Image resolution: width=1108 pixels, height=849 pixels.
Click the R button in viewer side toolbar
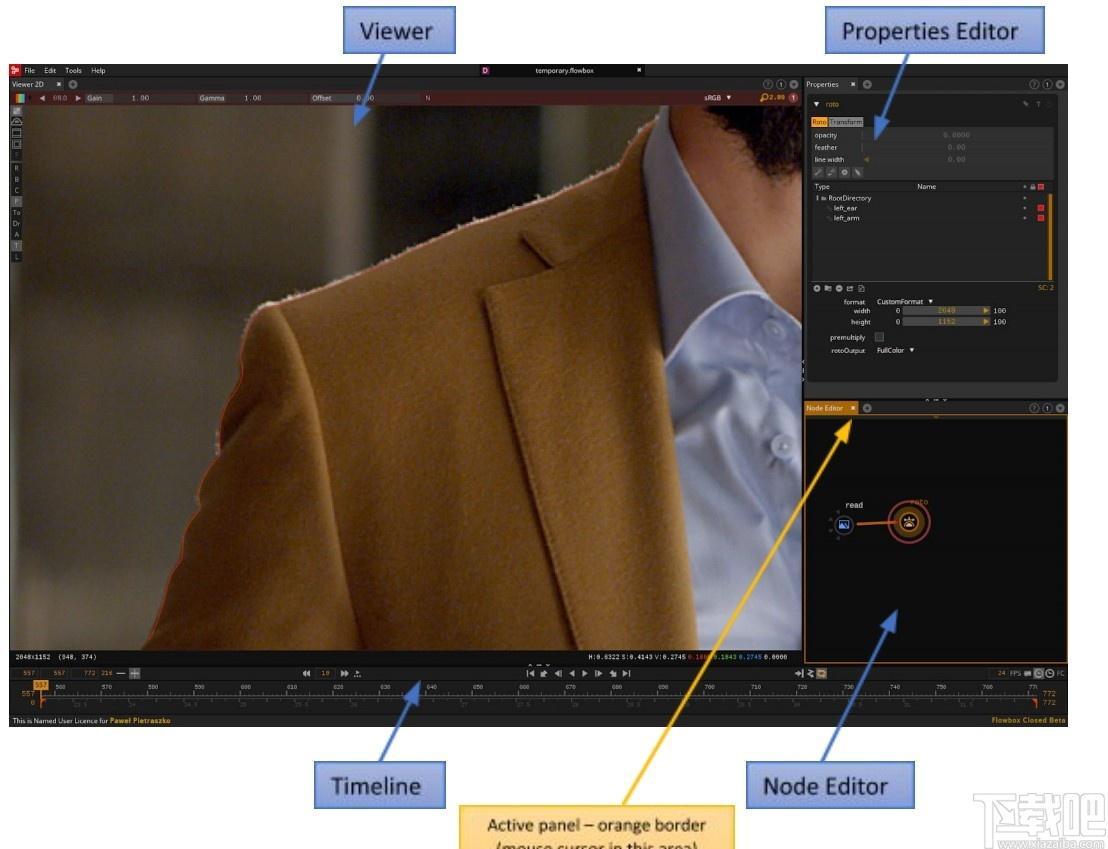[17, 168]
